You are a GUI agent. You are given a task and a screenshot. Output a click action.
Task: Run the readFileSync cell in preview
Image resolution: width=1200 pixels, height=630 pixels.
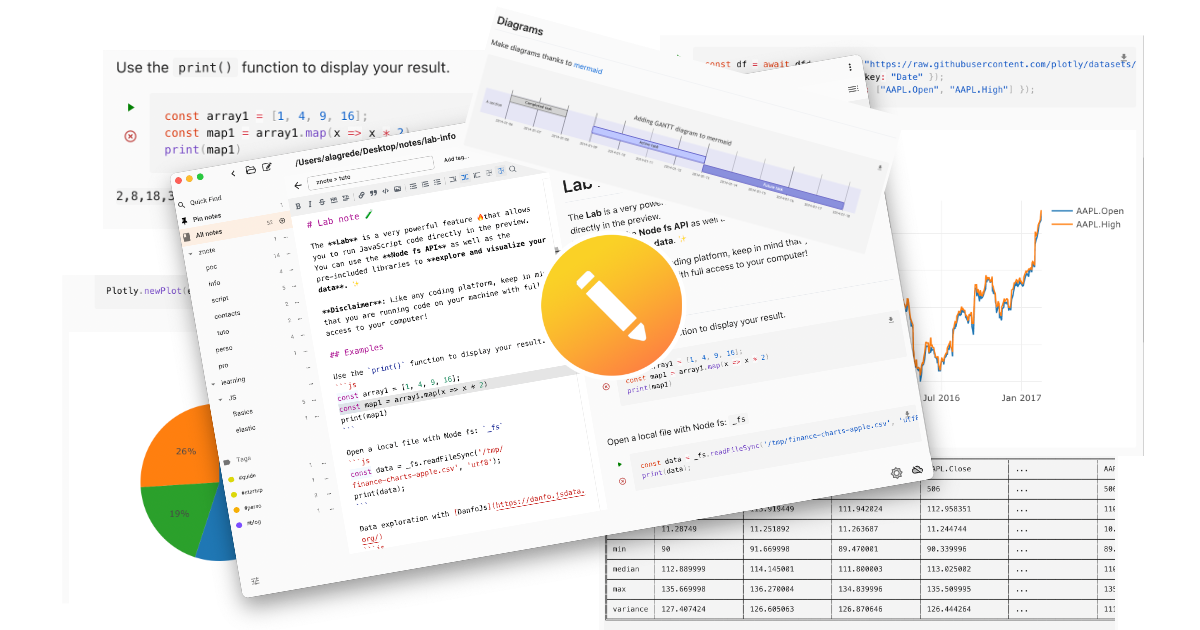619,464
